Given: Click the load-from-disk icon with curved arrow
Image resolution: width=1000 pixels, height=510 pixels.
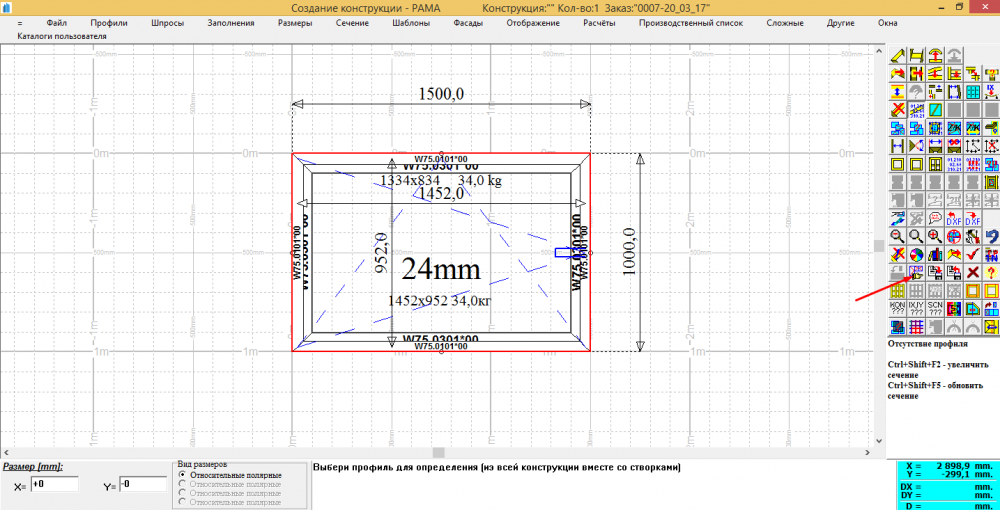Looking at the screenshot, I should tap(954, 273).
